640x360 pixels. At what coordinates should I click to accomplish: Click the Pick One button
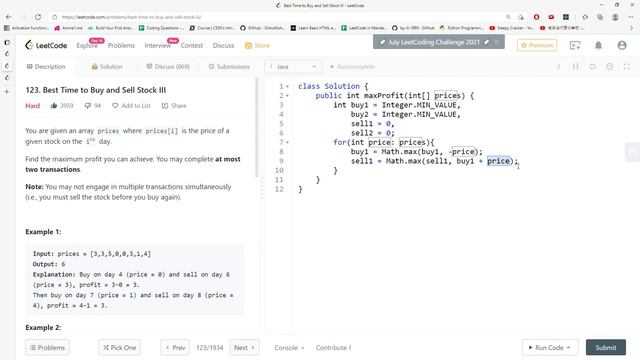tap(120, 347)
